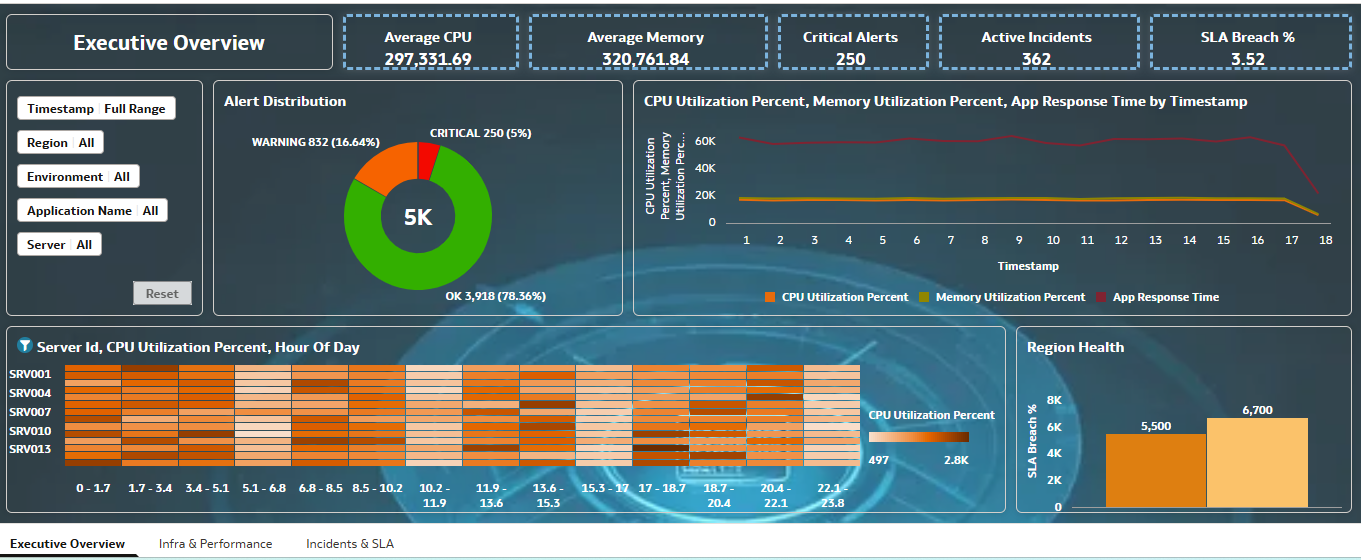
Task: Switch to the Infra & Performance tab
Action: tap(215, 543)
